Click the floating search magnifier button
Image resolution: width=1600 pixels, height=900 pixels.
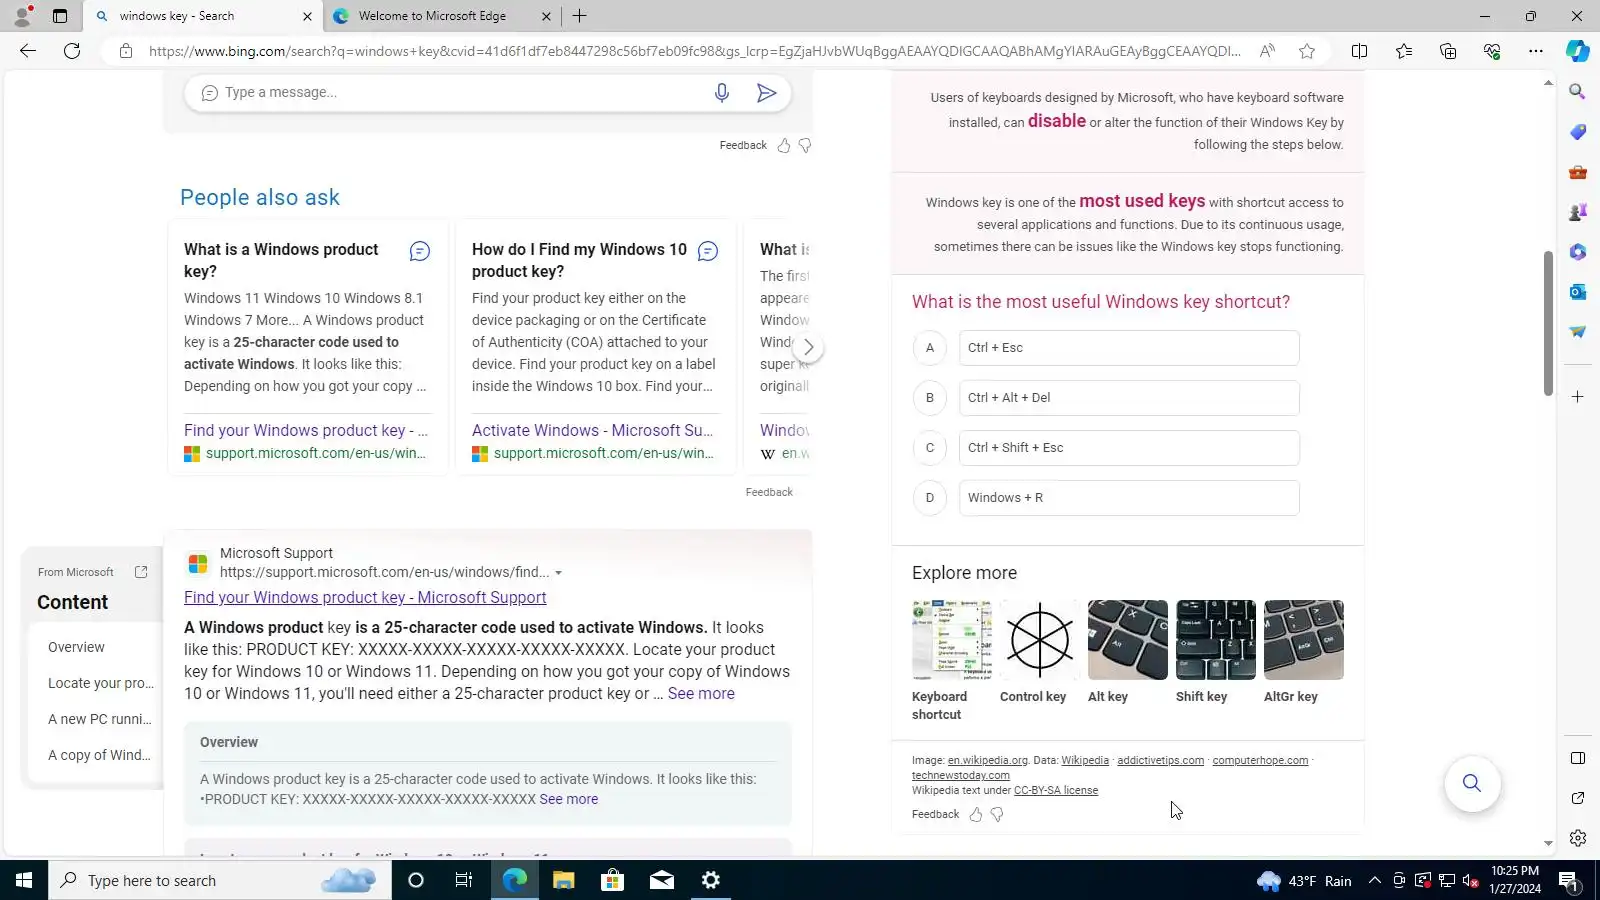[1472, 783]
